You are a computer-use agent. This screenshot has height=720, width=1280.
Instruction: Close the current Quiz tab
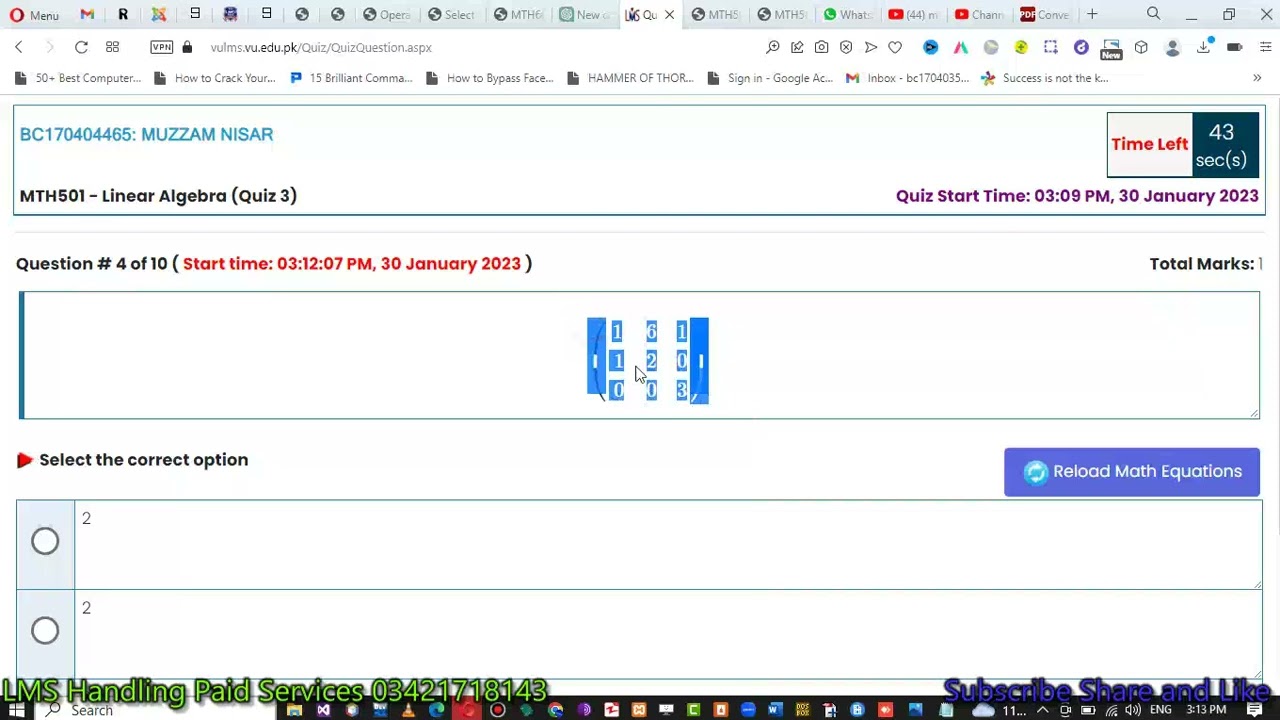[x=669, y=15]
